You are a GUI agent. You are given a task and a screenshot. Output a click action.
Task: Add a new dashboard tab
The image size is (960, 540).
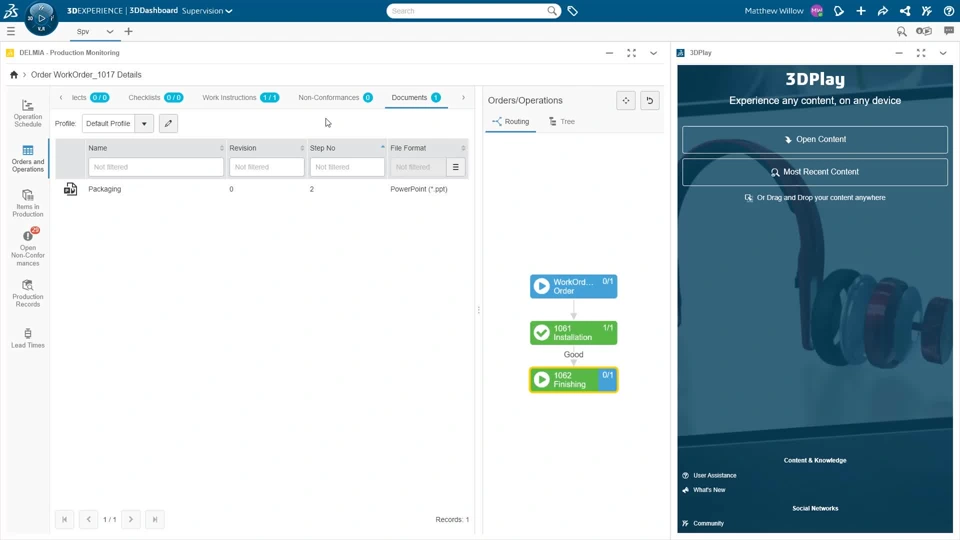[128, 31]
